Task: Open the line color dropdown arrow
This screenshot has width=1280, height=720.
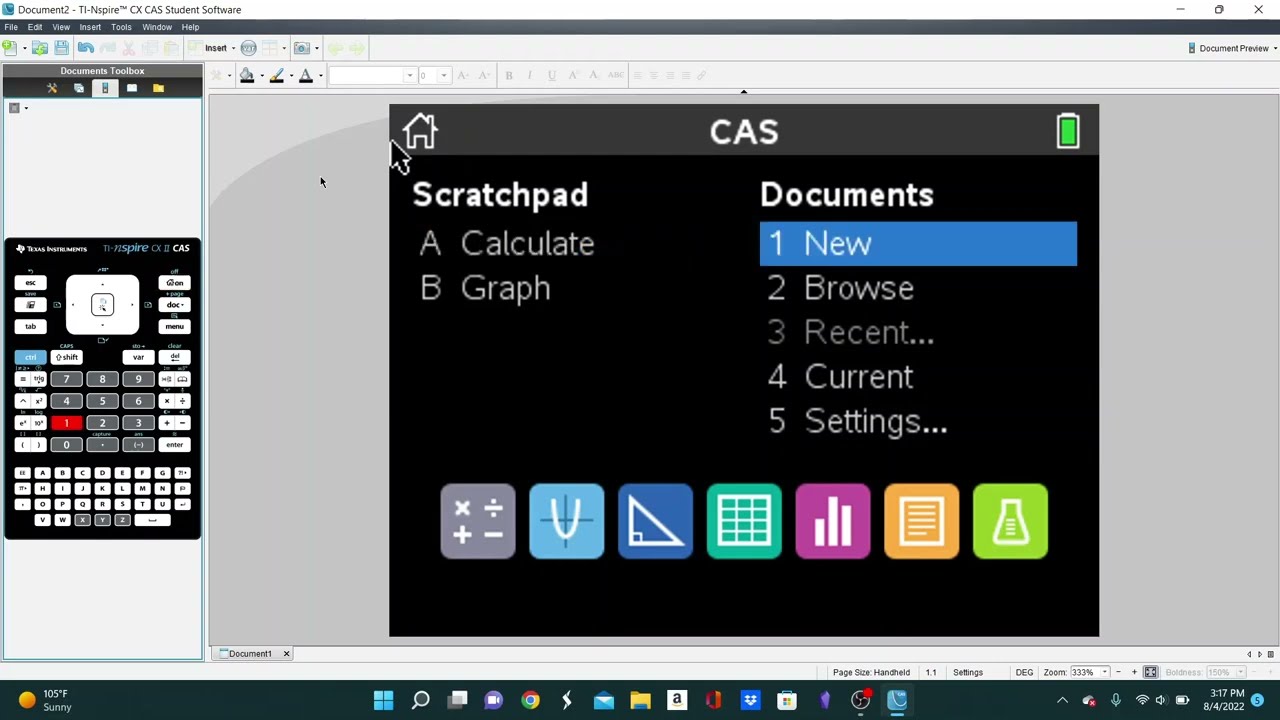Action: [x=291, y=76]
